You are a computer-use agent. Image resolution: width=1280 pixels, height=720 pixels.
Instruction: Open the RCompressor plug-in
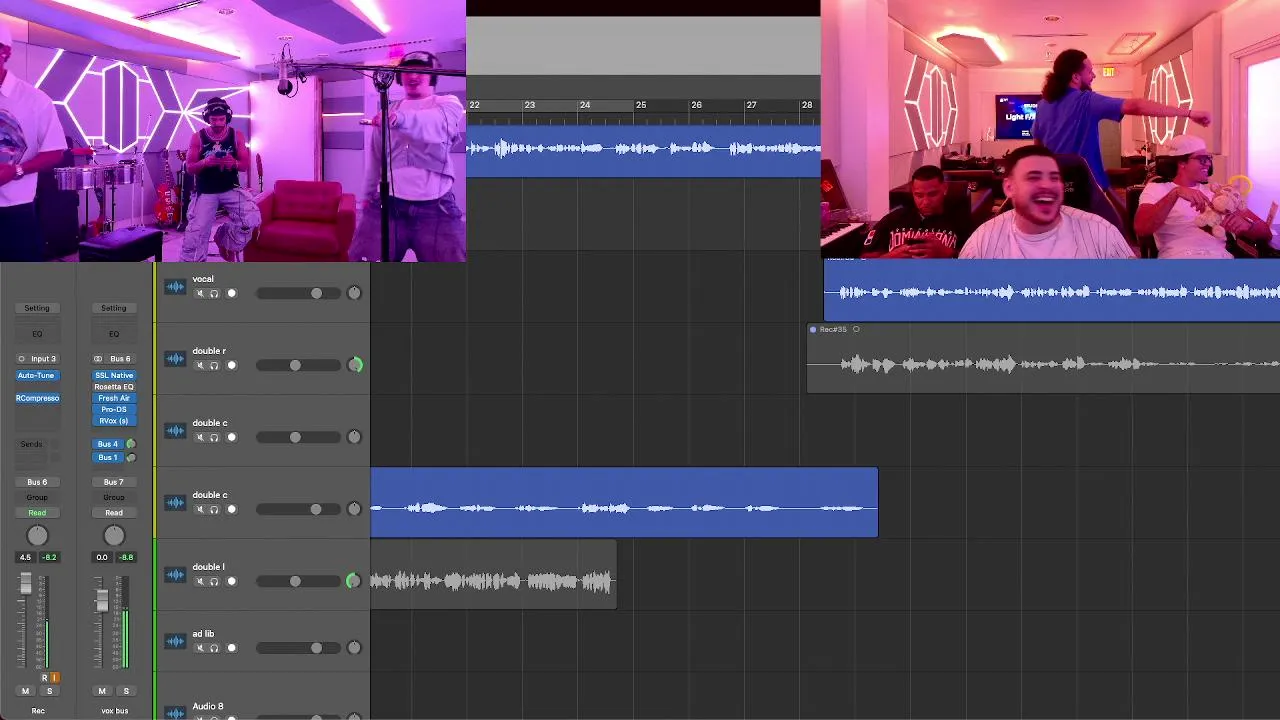tap(37, 398)
